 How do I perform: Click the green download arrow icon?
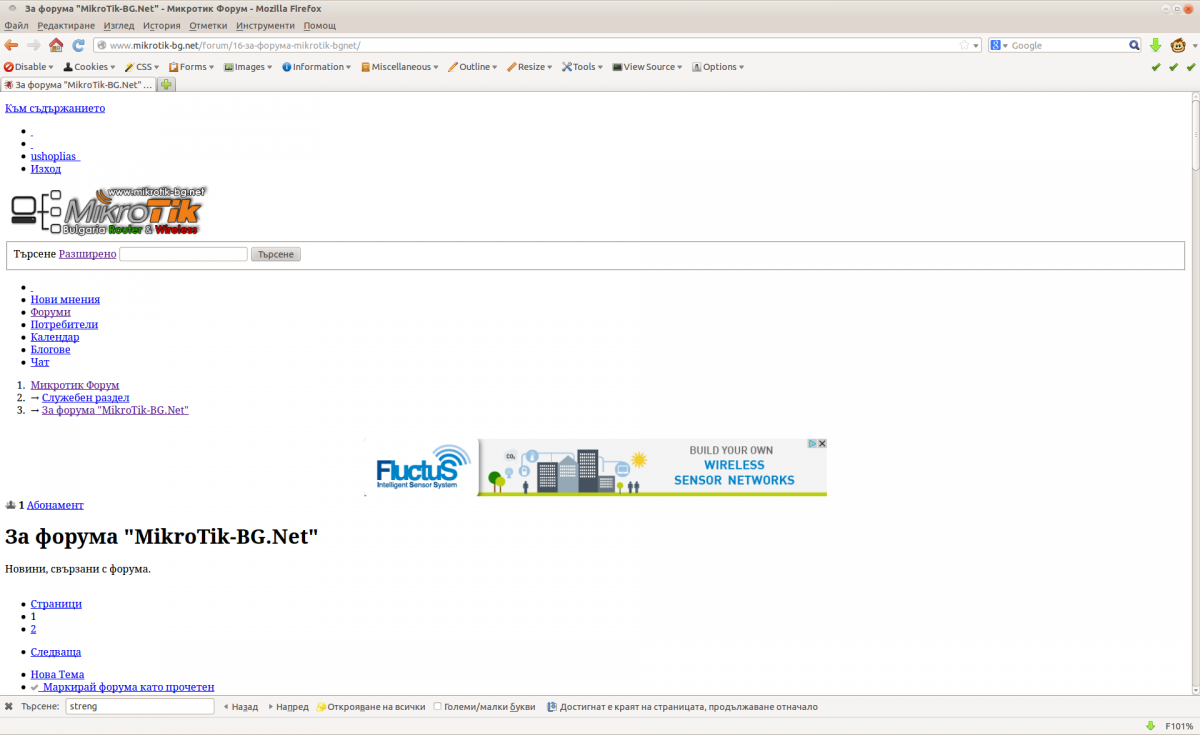[1155, 45]
